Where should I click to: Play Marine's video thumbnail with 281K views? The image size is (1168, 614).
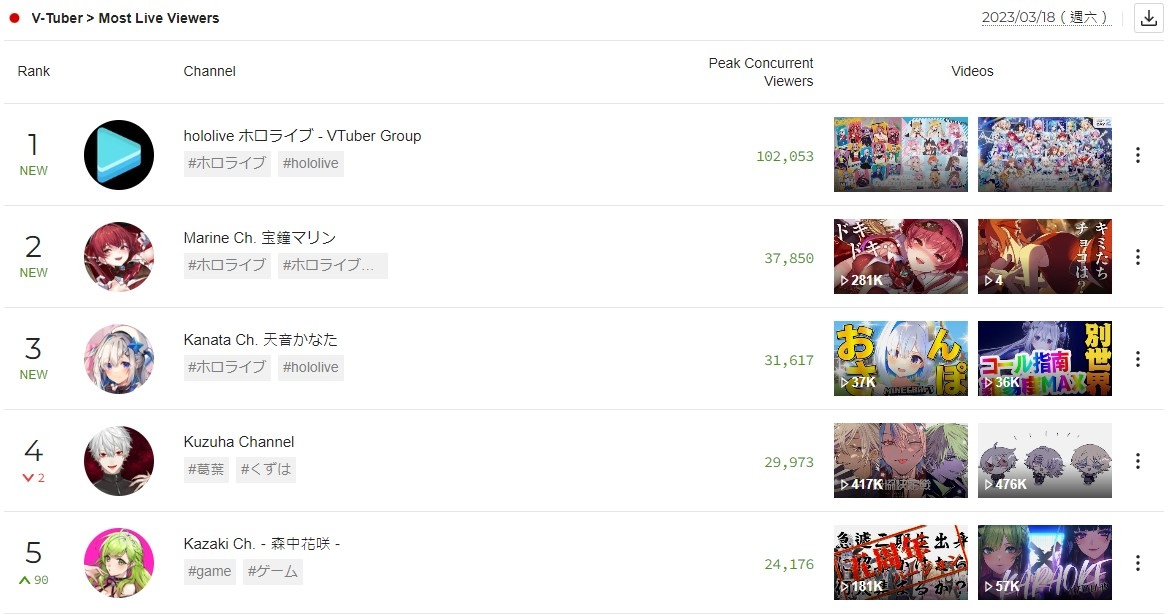pyautogui.click(x=901, y=256)
